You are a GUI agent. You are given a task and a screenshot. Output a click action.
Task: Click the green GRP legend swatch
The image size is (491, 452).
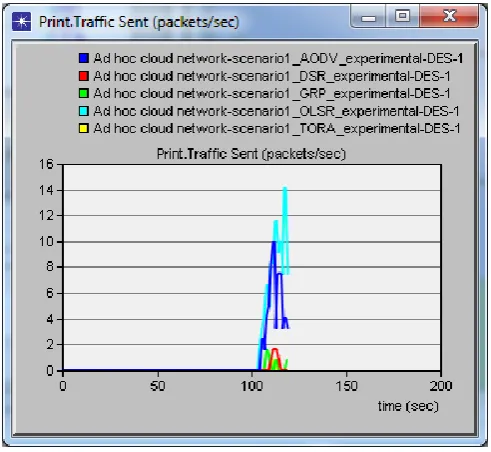click(84, 93)
